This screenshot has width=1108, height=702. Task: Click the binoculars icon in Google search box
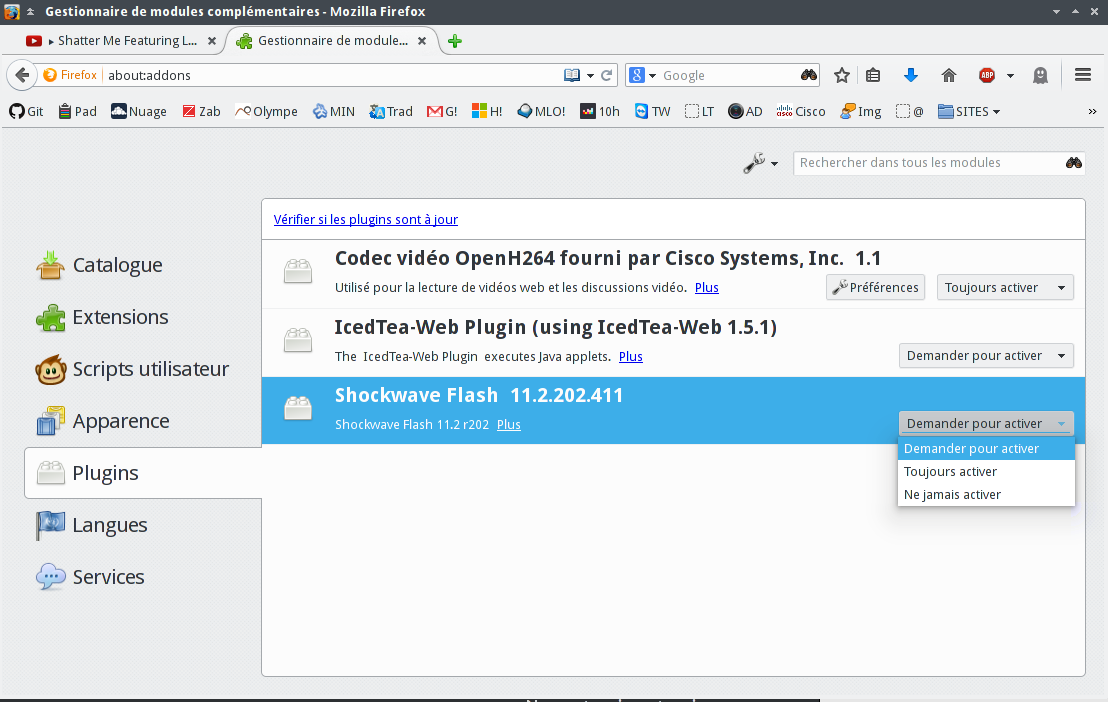[808, 75]
